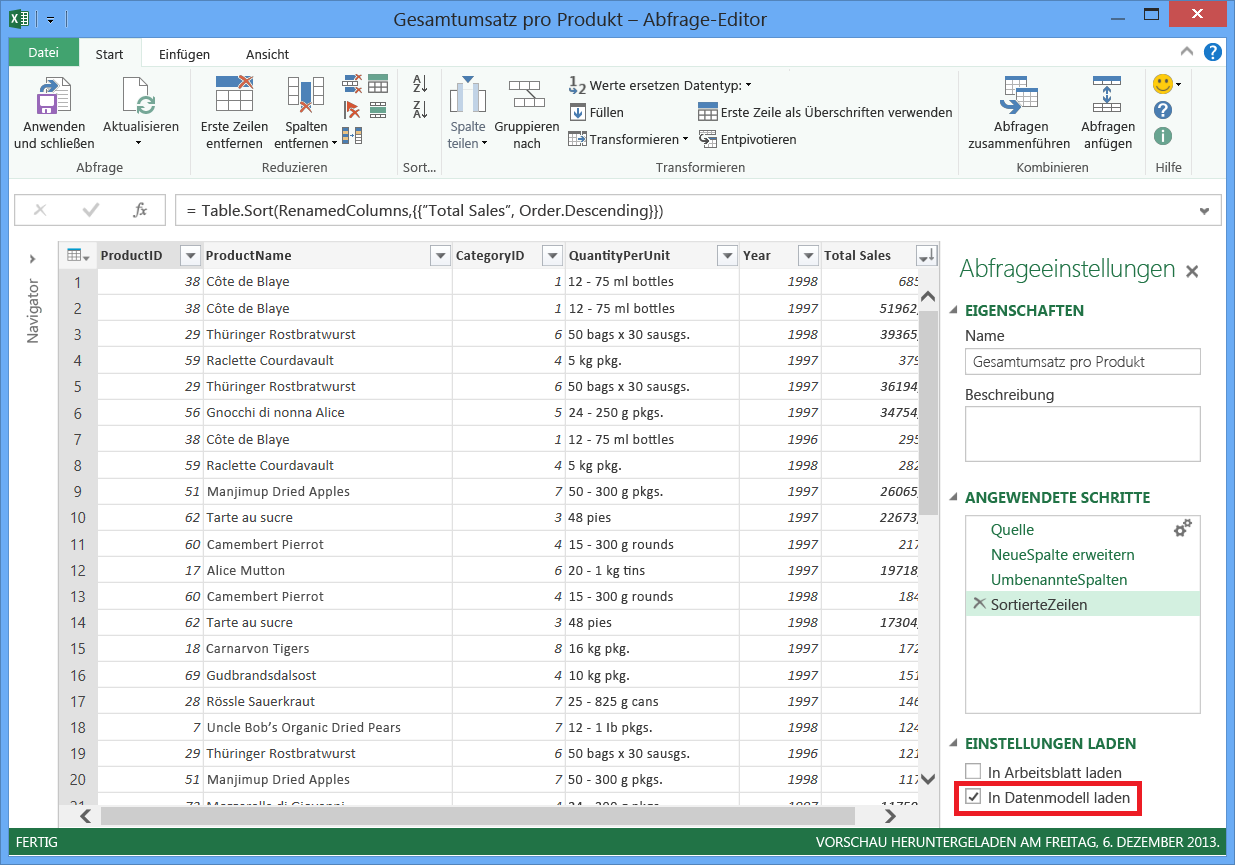Viewport: 1235px width, 865px height.
Task: Click yellow-blue column range icon in Reduzieren
Action: pos(352,135)
